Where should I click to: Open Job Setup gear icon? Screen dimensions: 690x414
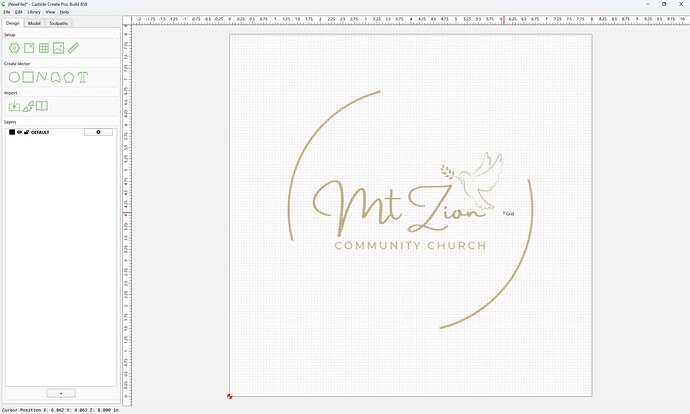(x=14, y=48)
